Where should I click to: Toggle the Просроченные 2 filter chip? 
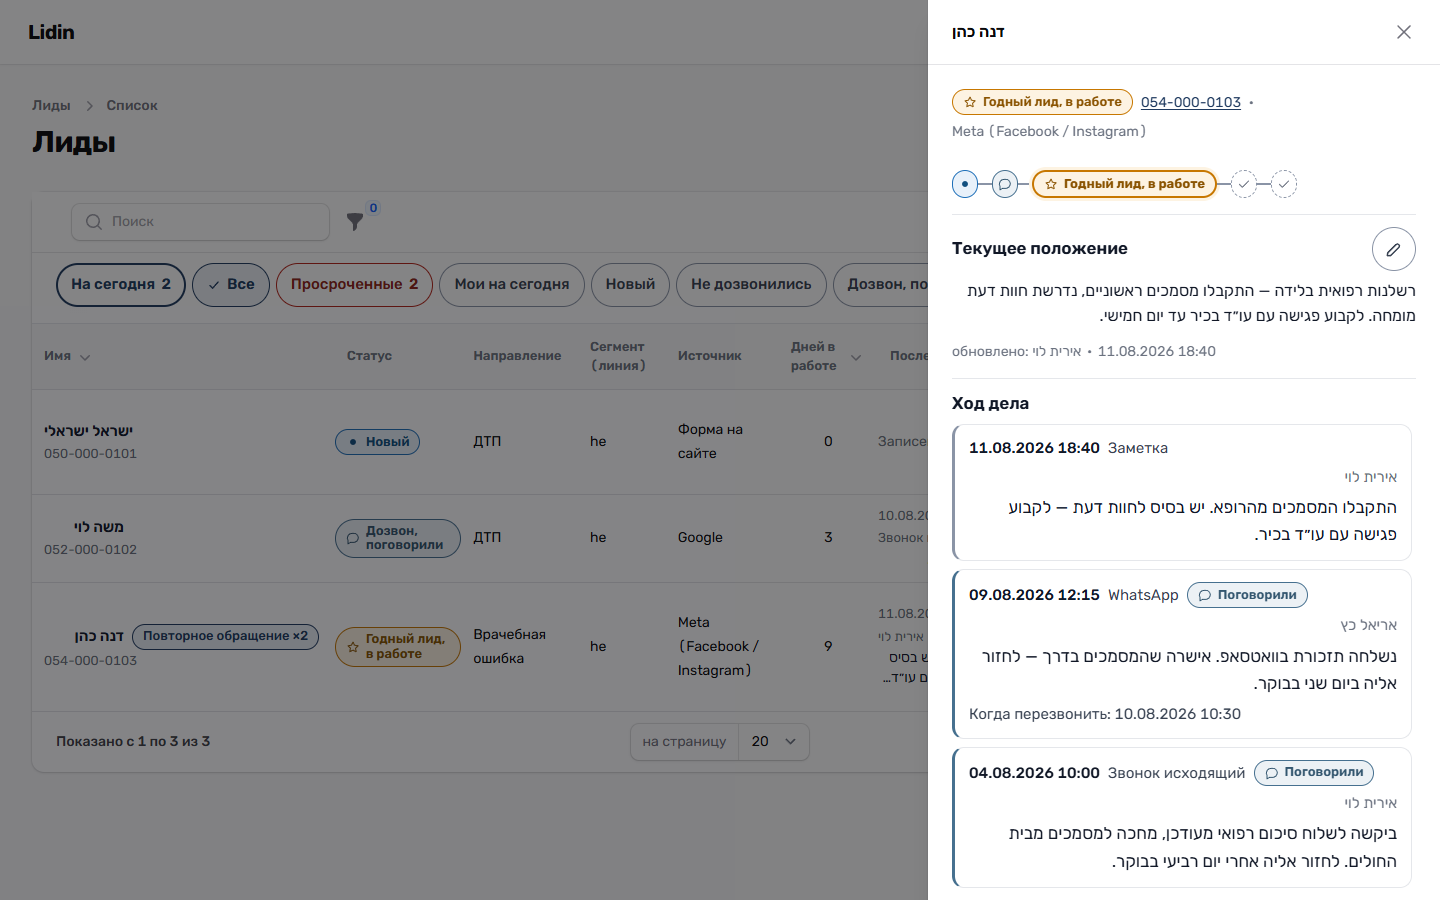(354, 285)
